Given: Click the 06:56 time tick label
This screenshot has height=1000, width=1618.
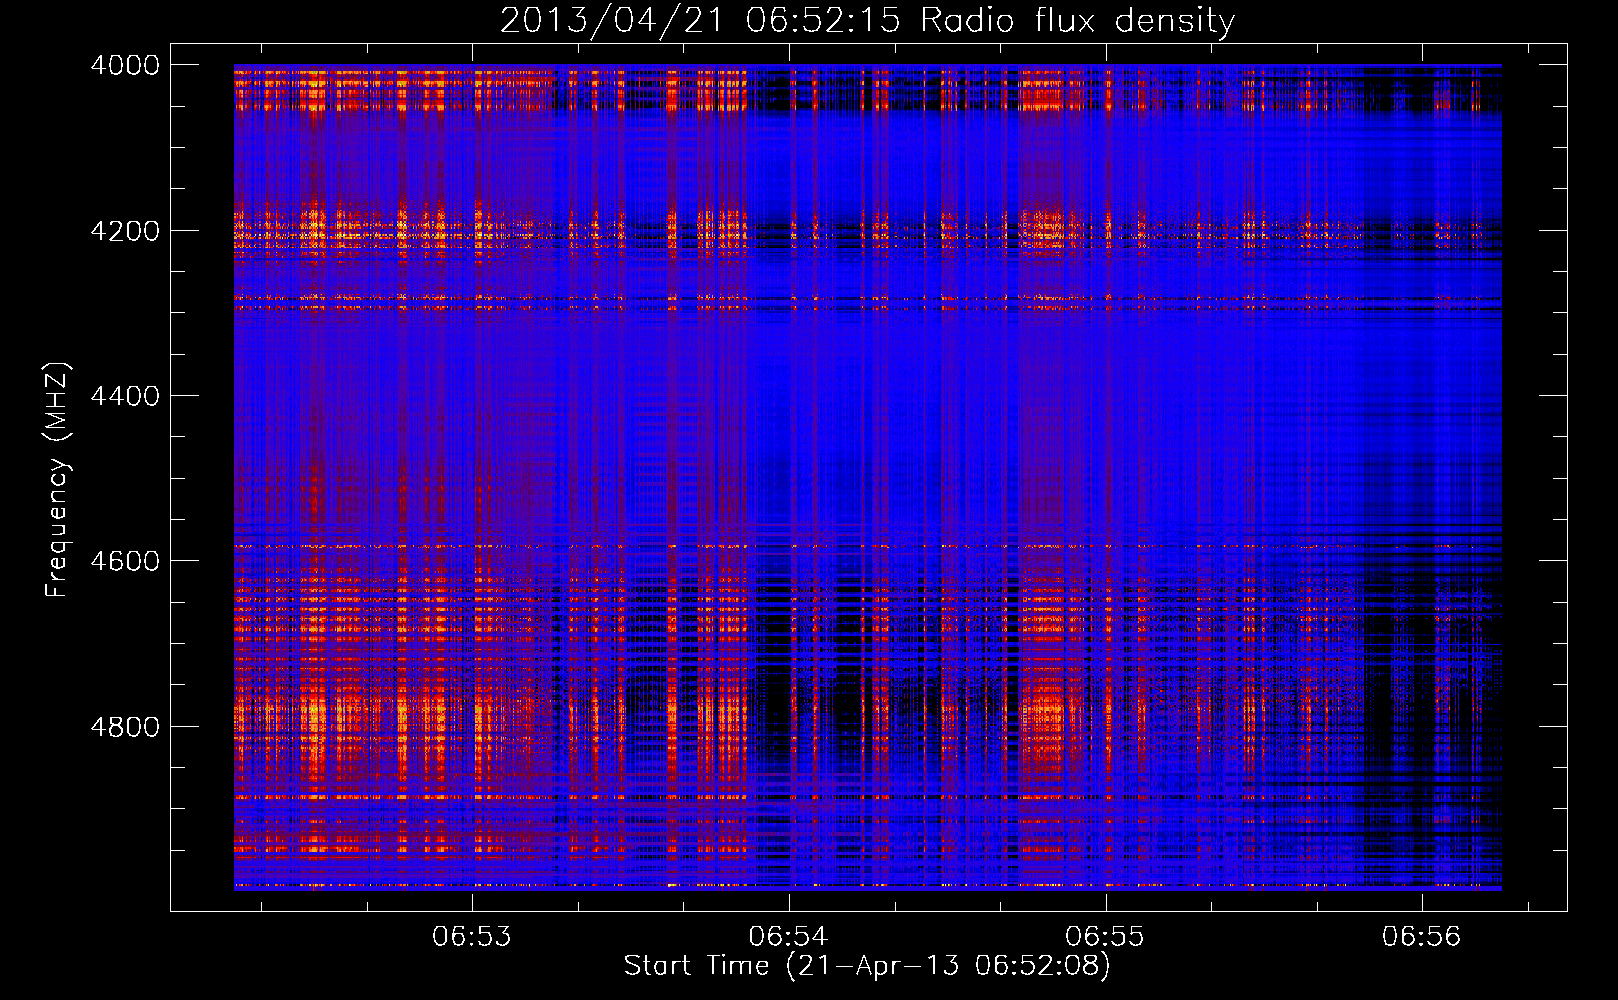Looking at the screenshot, I should pos(1422,936).
